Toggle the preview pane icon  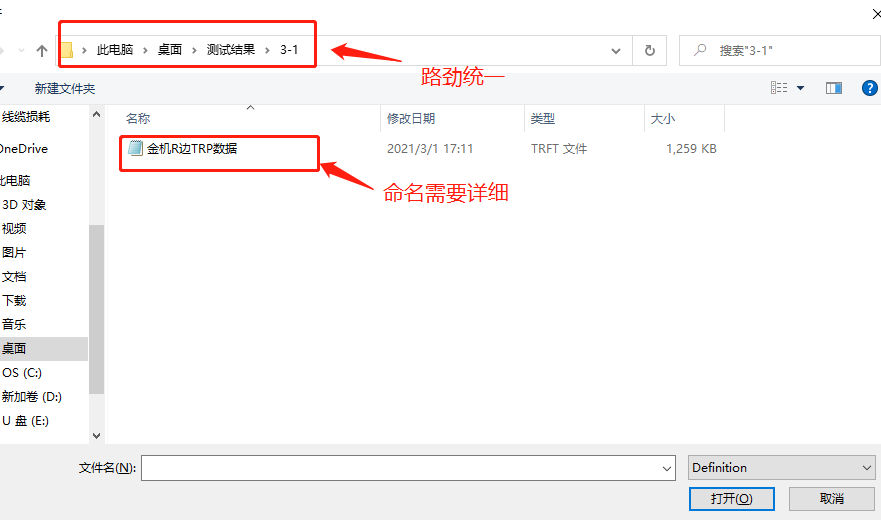coord(834,88)
